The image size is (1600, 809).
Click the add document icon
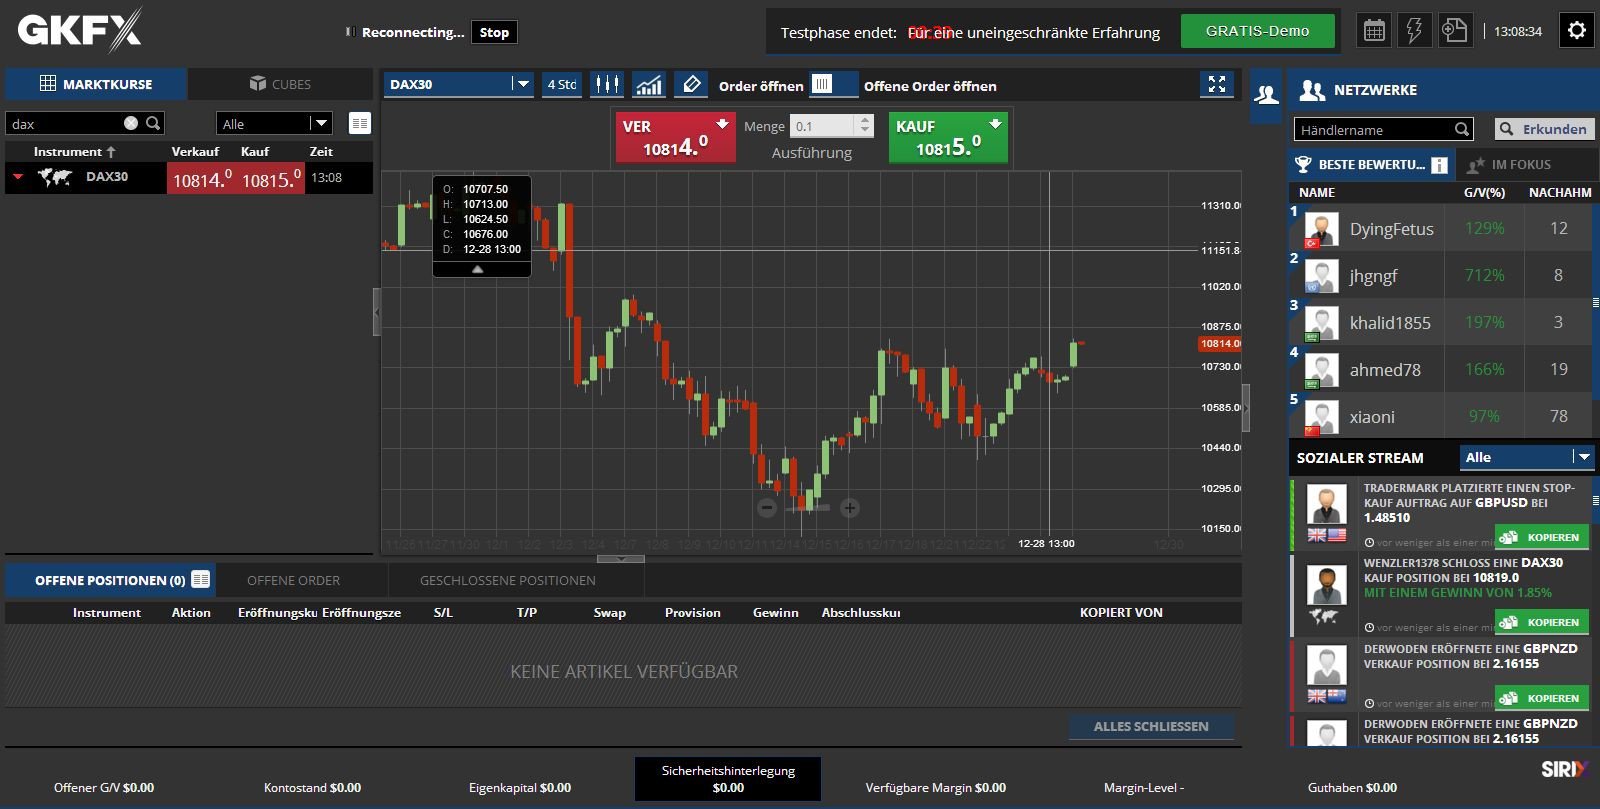pyautogui.click(x=1454, y=31)
